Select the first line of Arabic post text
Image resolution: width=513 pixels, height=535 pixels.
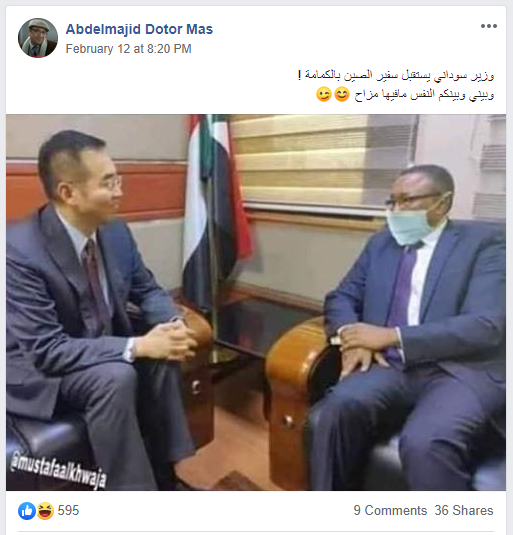pos(396,75)
